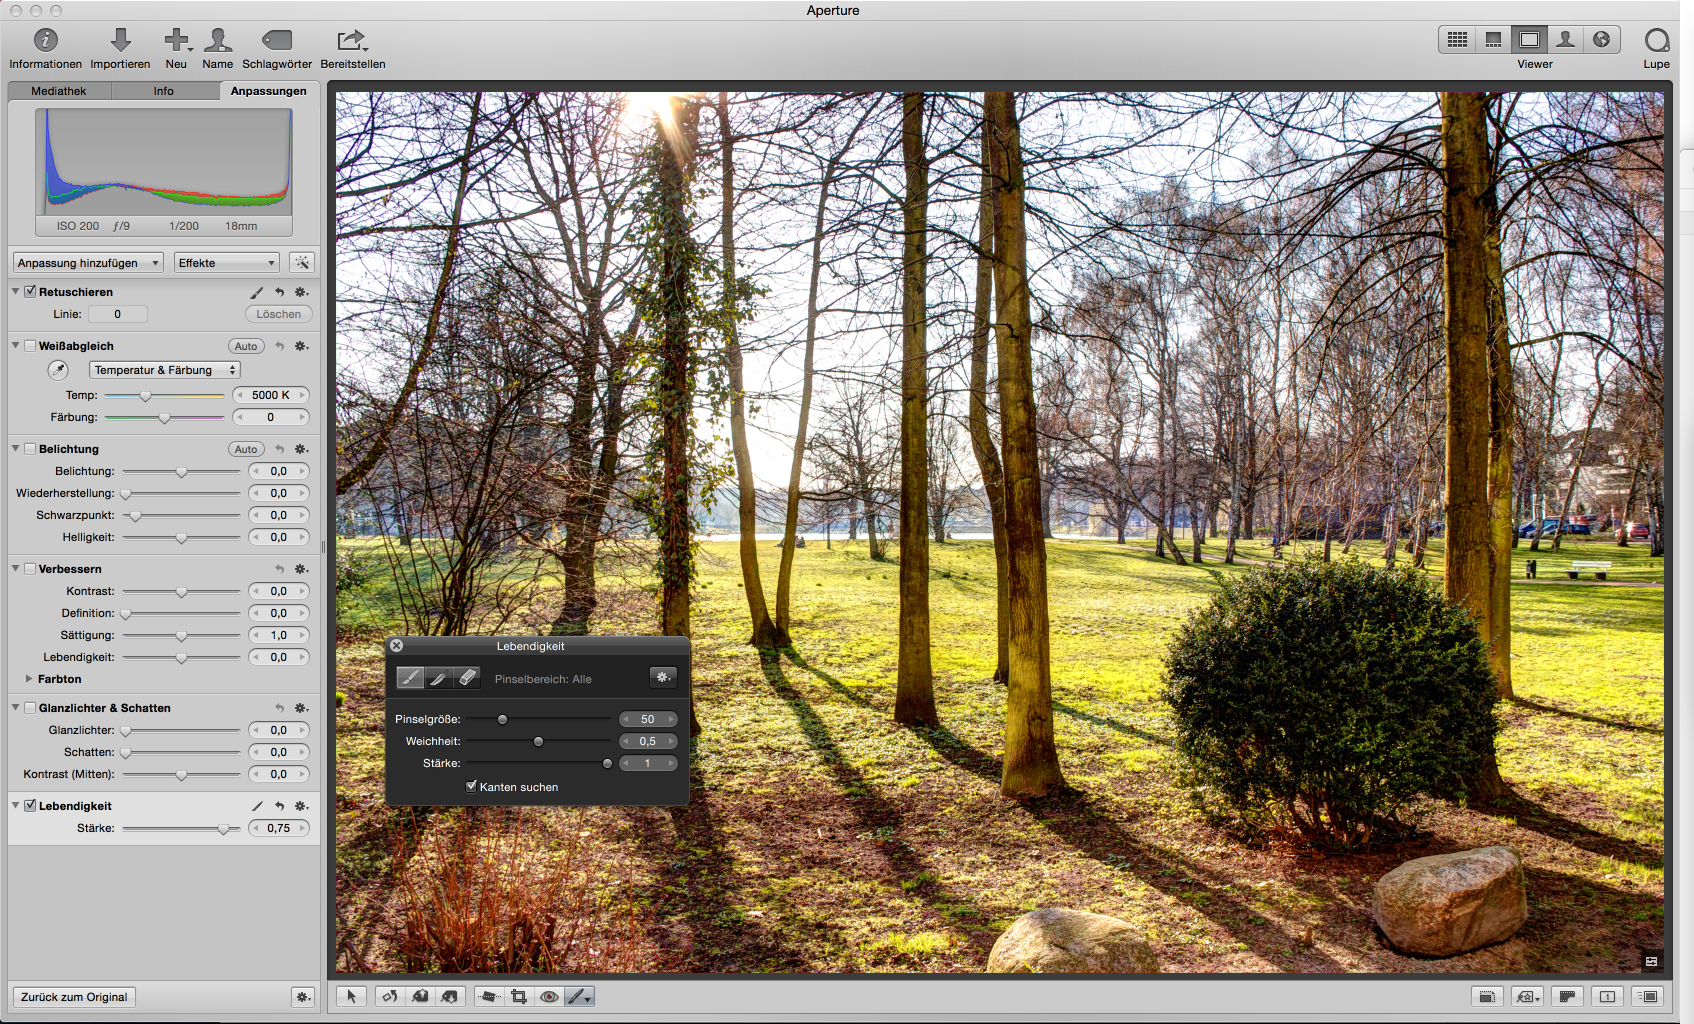Open the Schlagwörter tag icon
Screen dimensions: 1694x1024
tap(277, 40)
